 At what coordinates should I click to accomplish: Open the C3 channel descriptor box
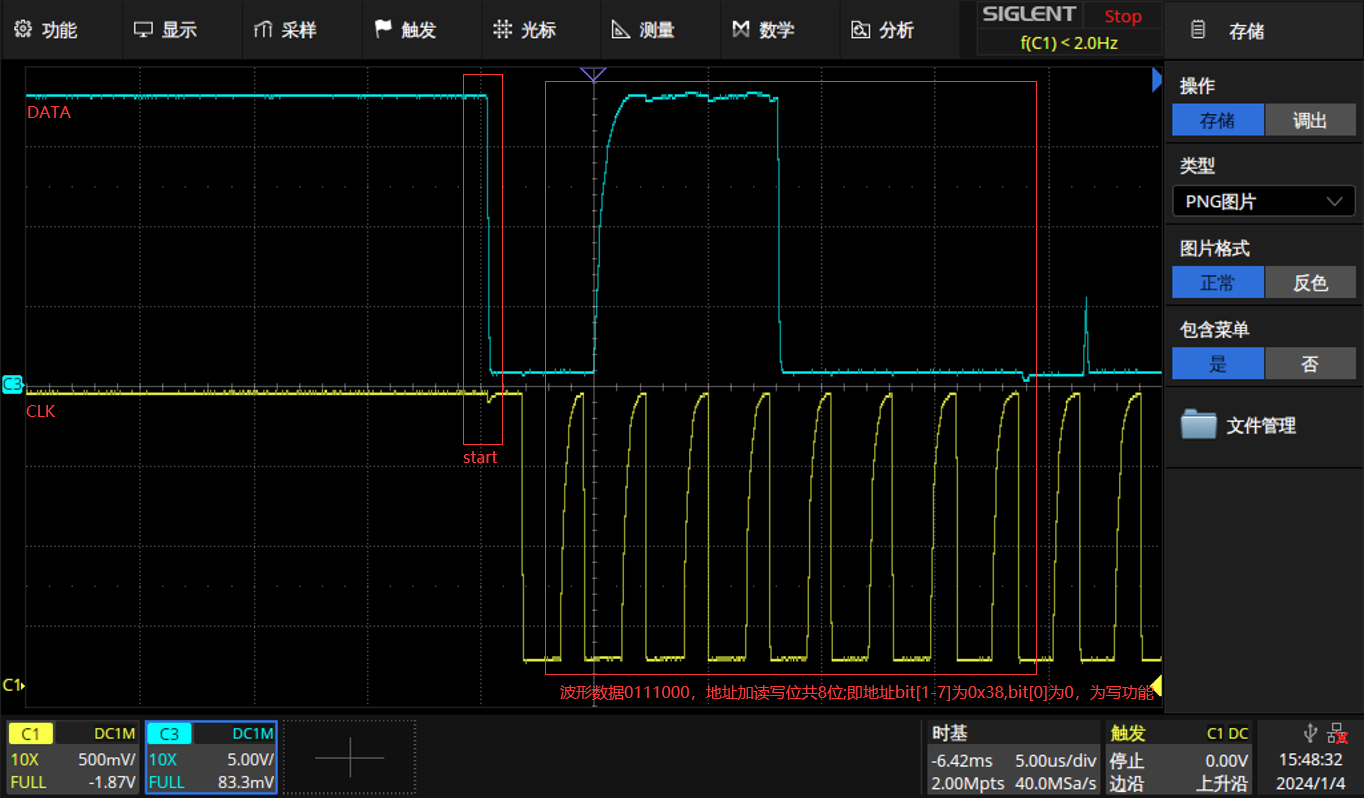(x=211, y=758)
